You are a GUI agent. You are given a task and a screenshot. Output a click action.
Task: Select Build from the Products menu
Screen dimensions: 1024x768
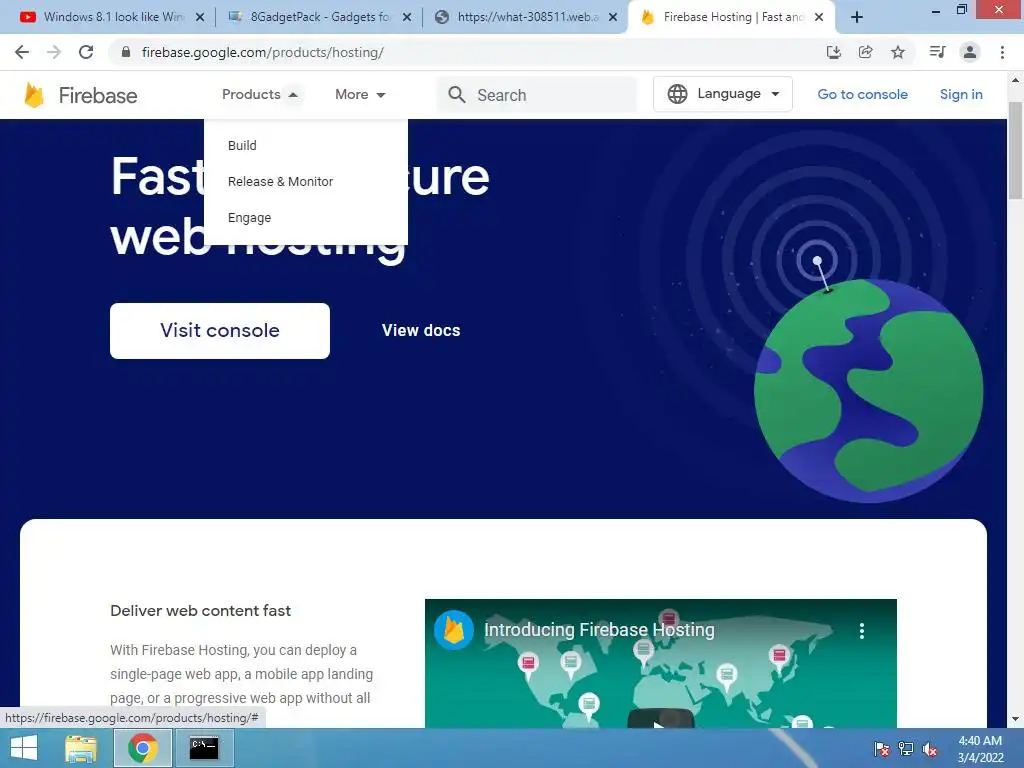(242, 146)
